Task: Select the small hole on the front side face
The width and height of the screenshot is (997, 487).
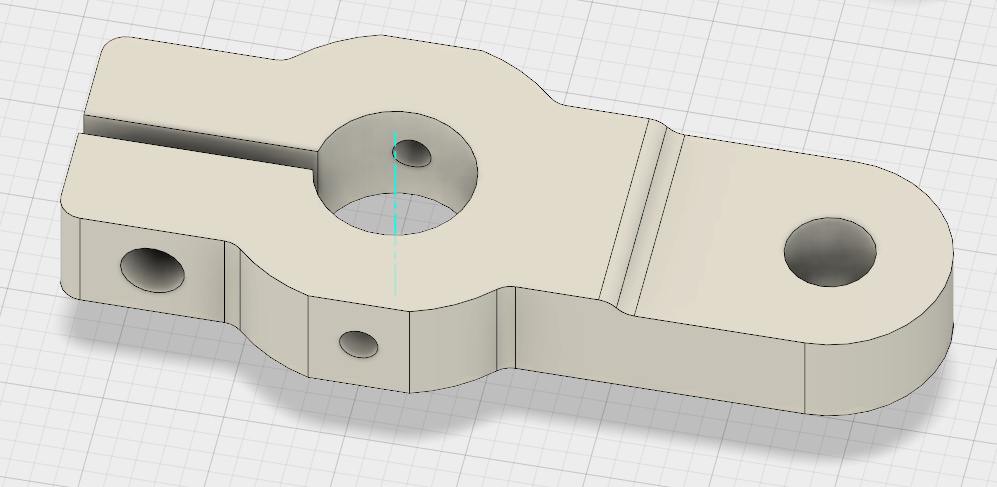Action: pos(359,344)
